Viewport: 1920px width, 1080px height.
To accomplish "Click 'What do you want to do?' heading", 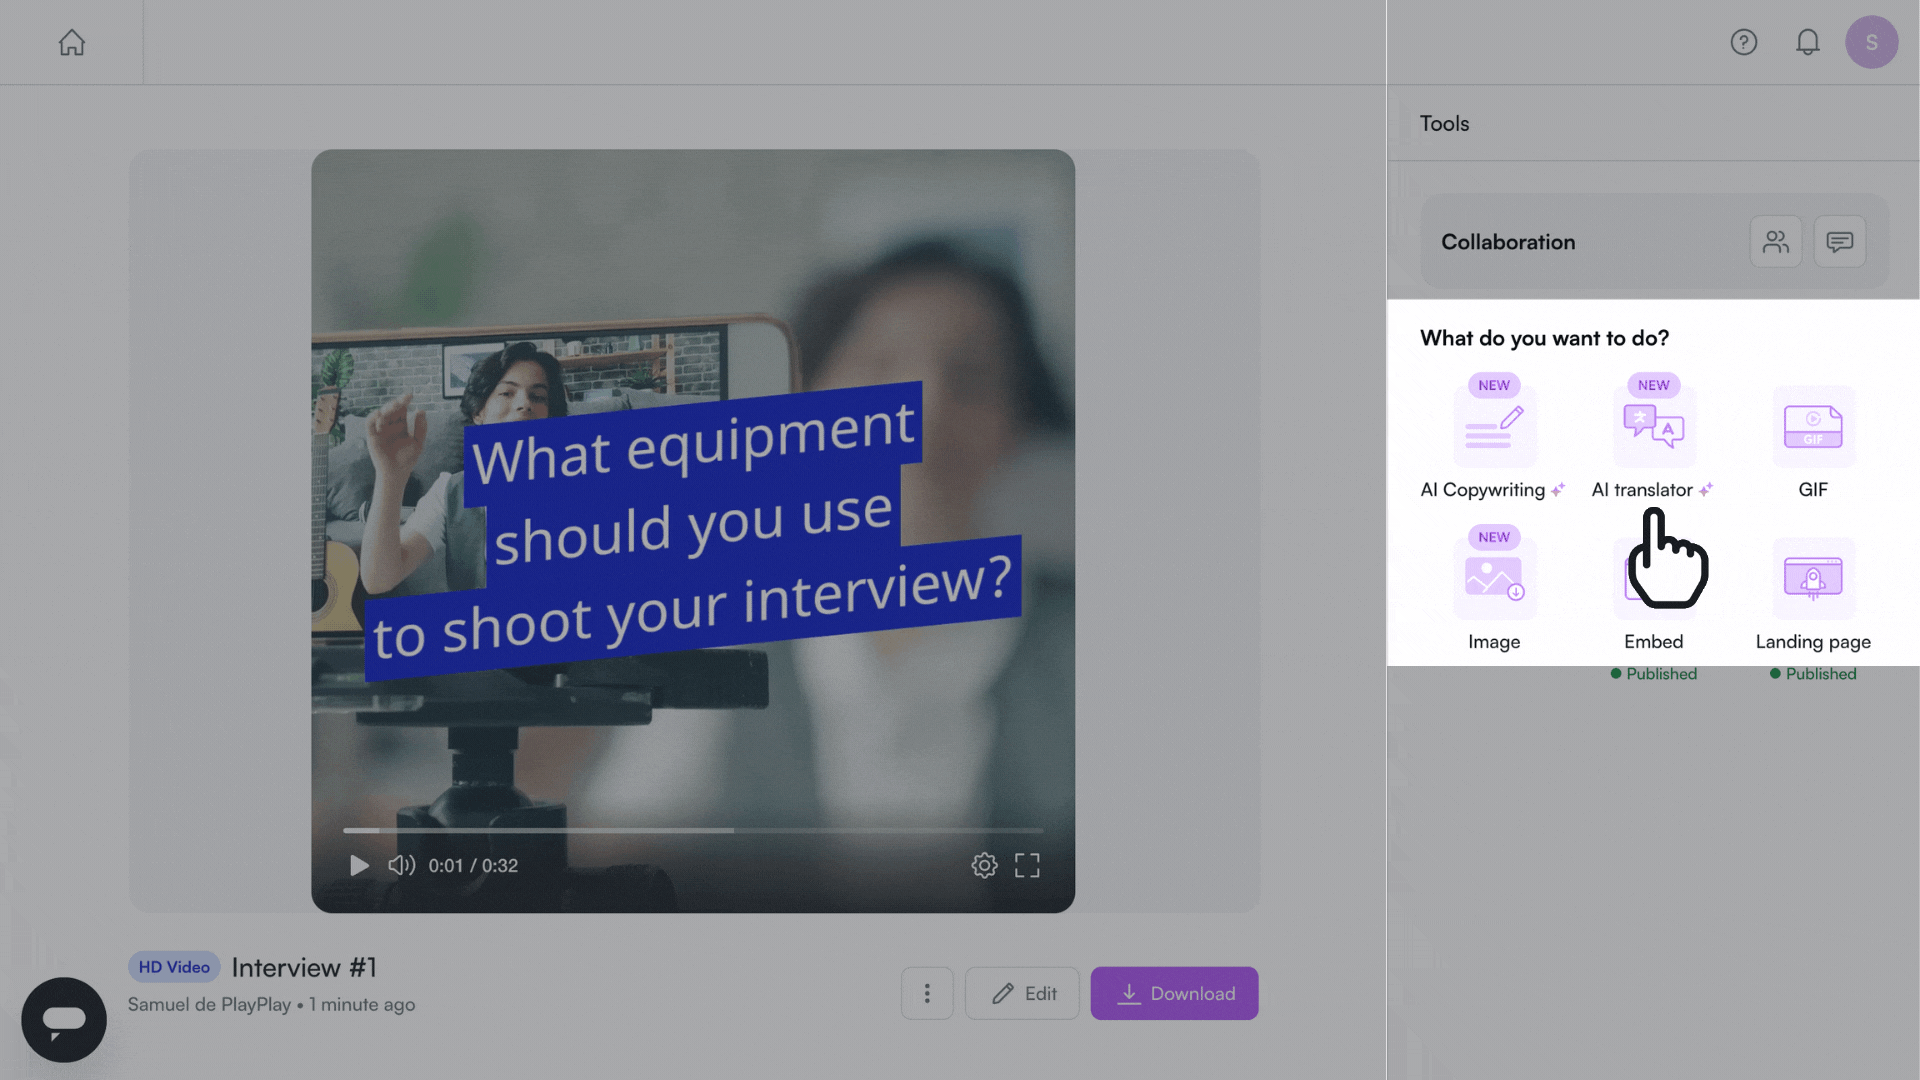I will point(1544,338).
